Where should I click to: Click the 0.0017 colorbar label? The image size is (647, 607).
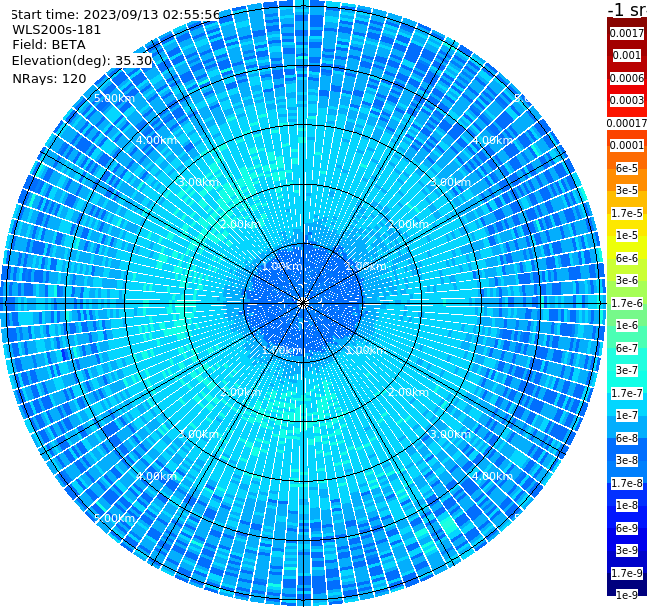(x=627, y=33)
